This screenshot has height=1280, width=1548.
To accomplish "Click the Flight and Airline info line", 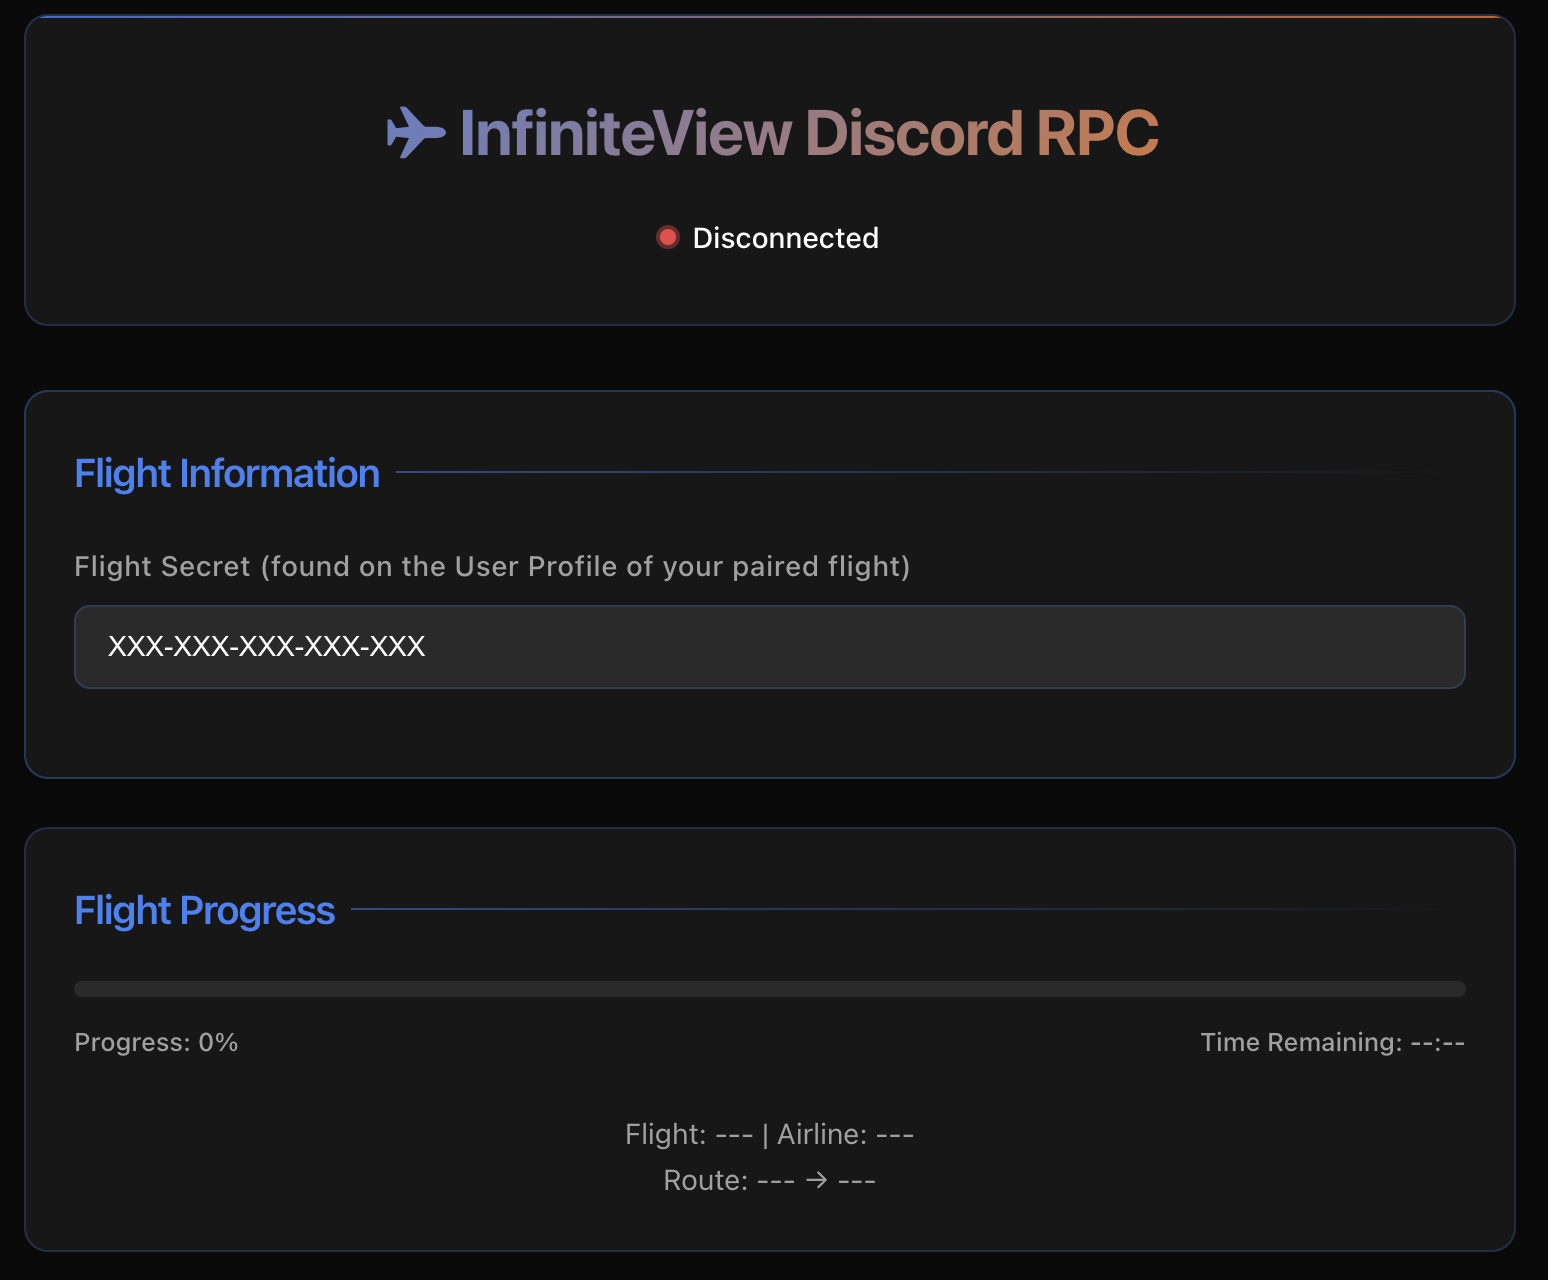I will [770, 1135].
